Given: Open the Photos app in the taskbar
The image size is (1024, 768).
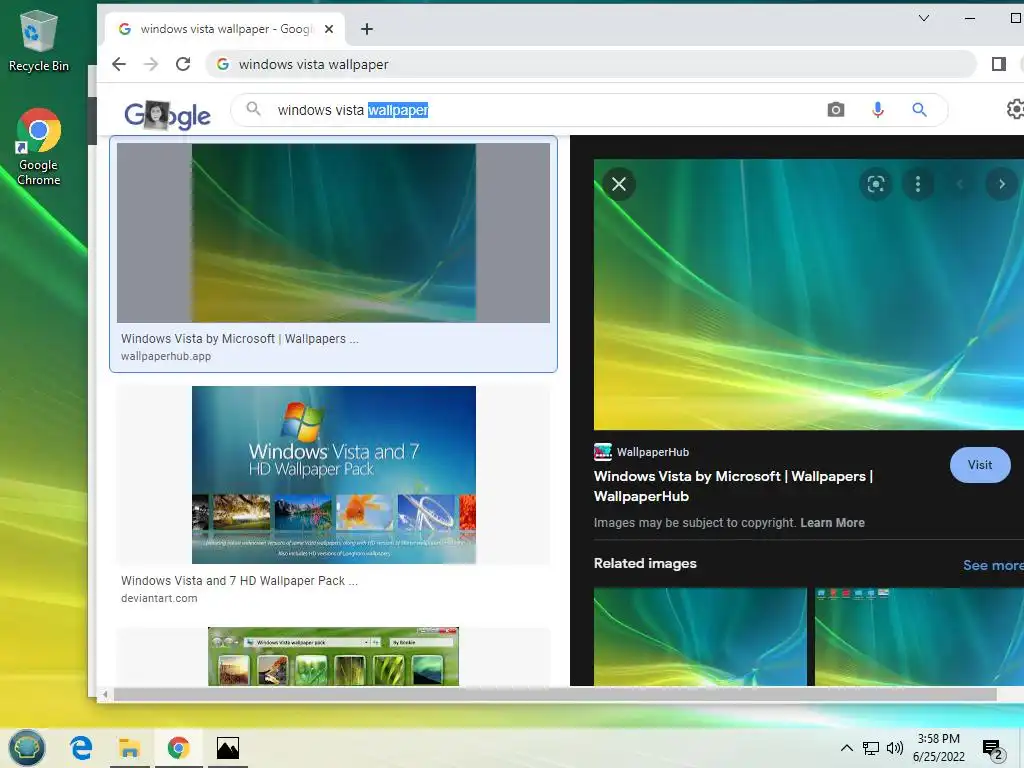Looking at the screenshot, I should click(x=227, y=748).
